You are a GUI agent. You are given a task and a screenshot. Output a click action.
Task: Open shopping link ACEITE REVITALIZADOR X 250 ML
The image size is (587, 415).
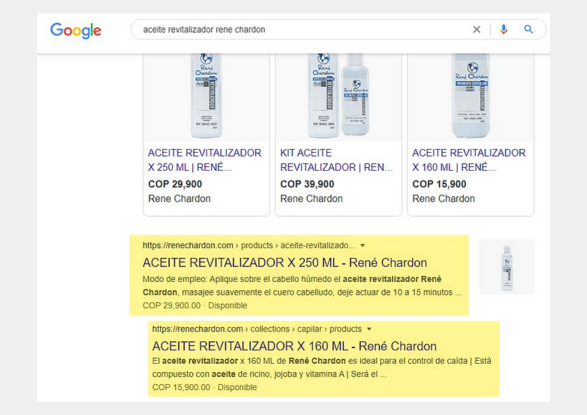coord(204,160)
